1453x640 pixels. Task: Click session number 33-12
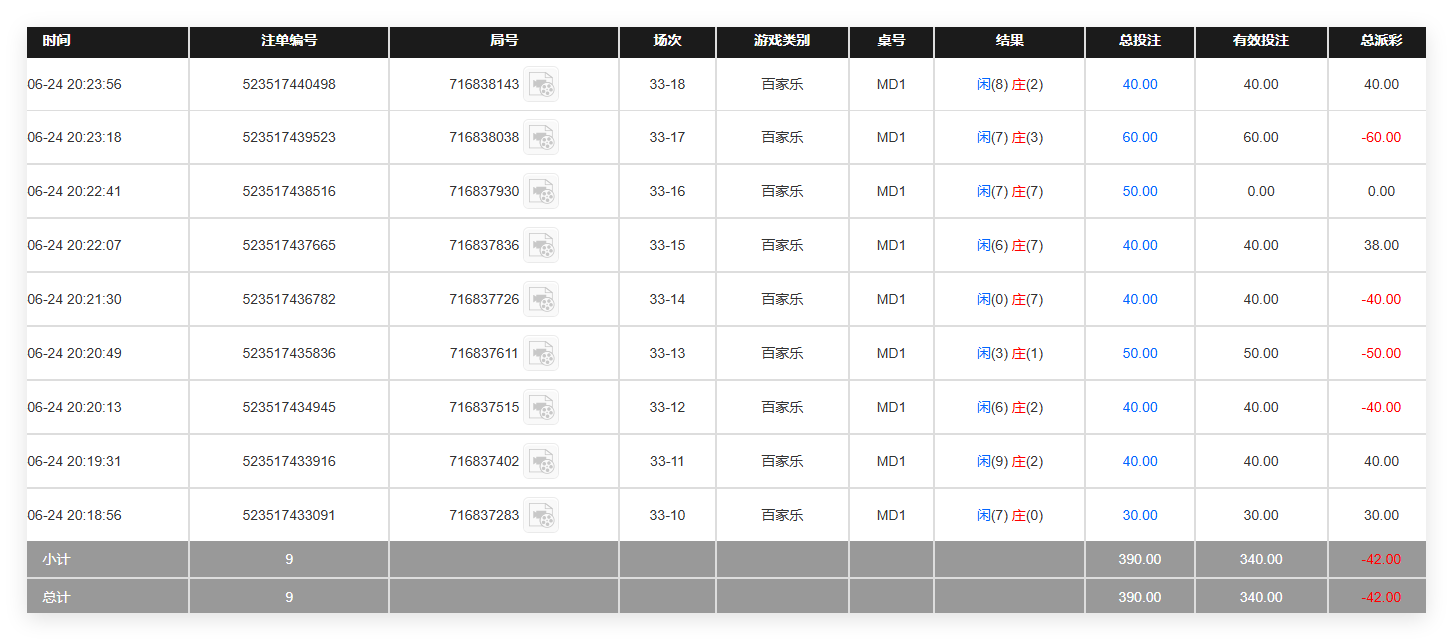click(x=667, y=407)
